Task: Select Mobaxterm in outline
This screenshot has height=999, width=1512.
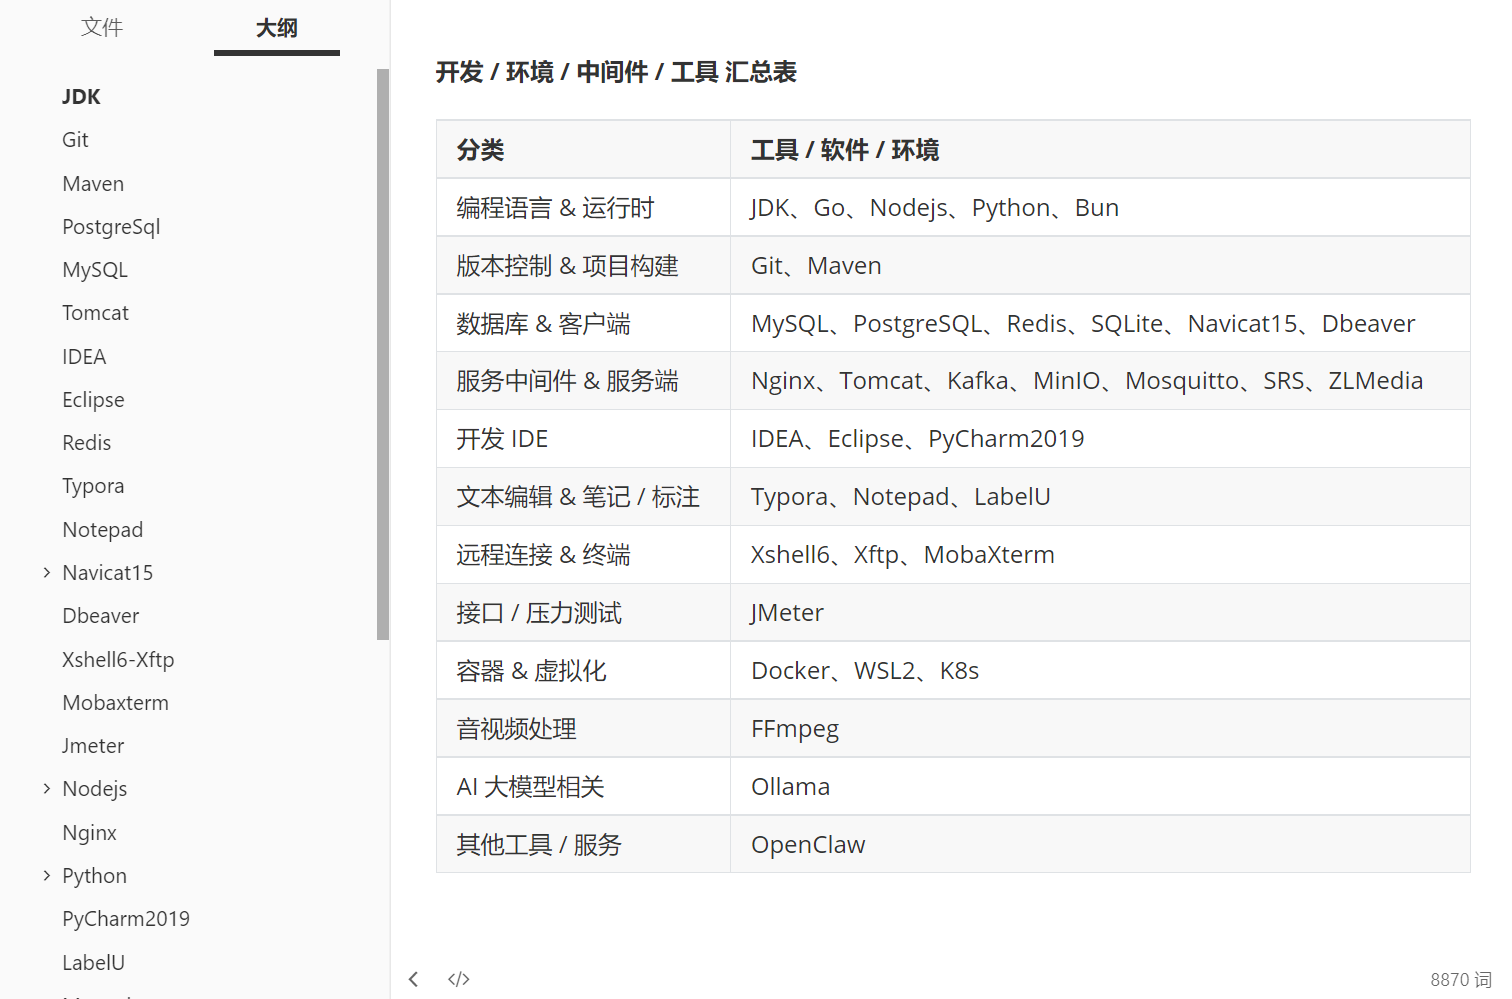Action: [x=115, y=703]
